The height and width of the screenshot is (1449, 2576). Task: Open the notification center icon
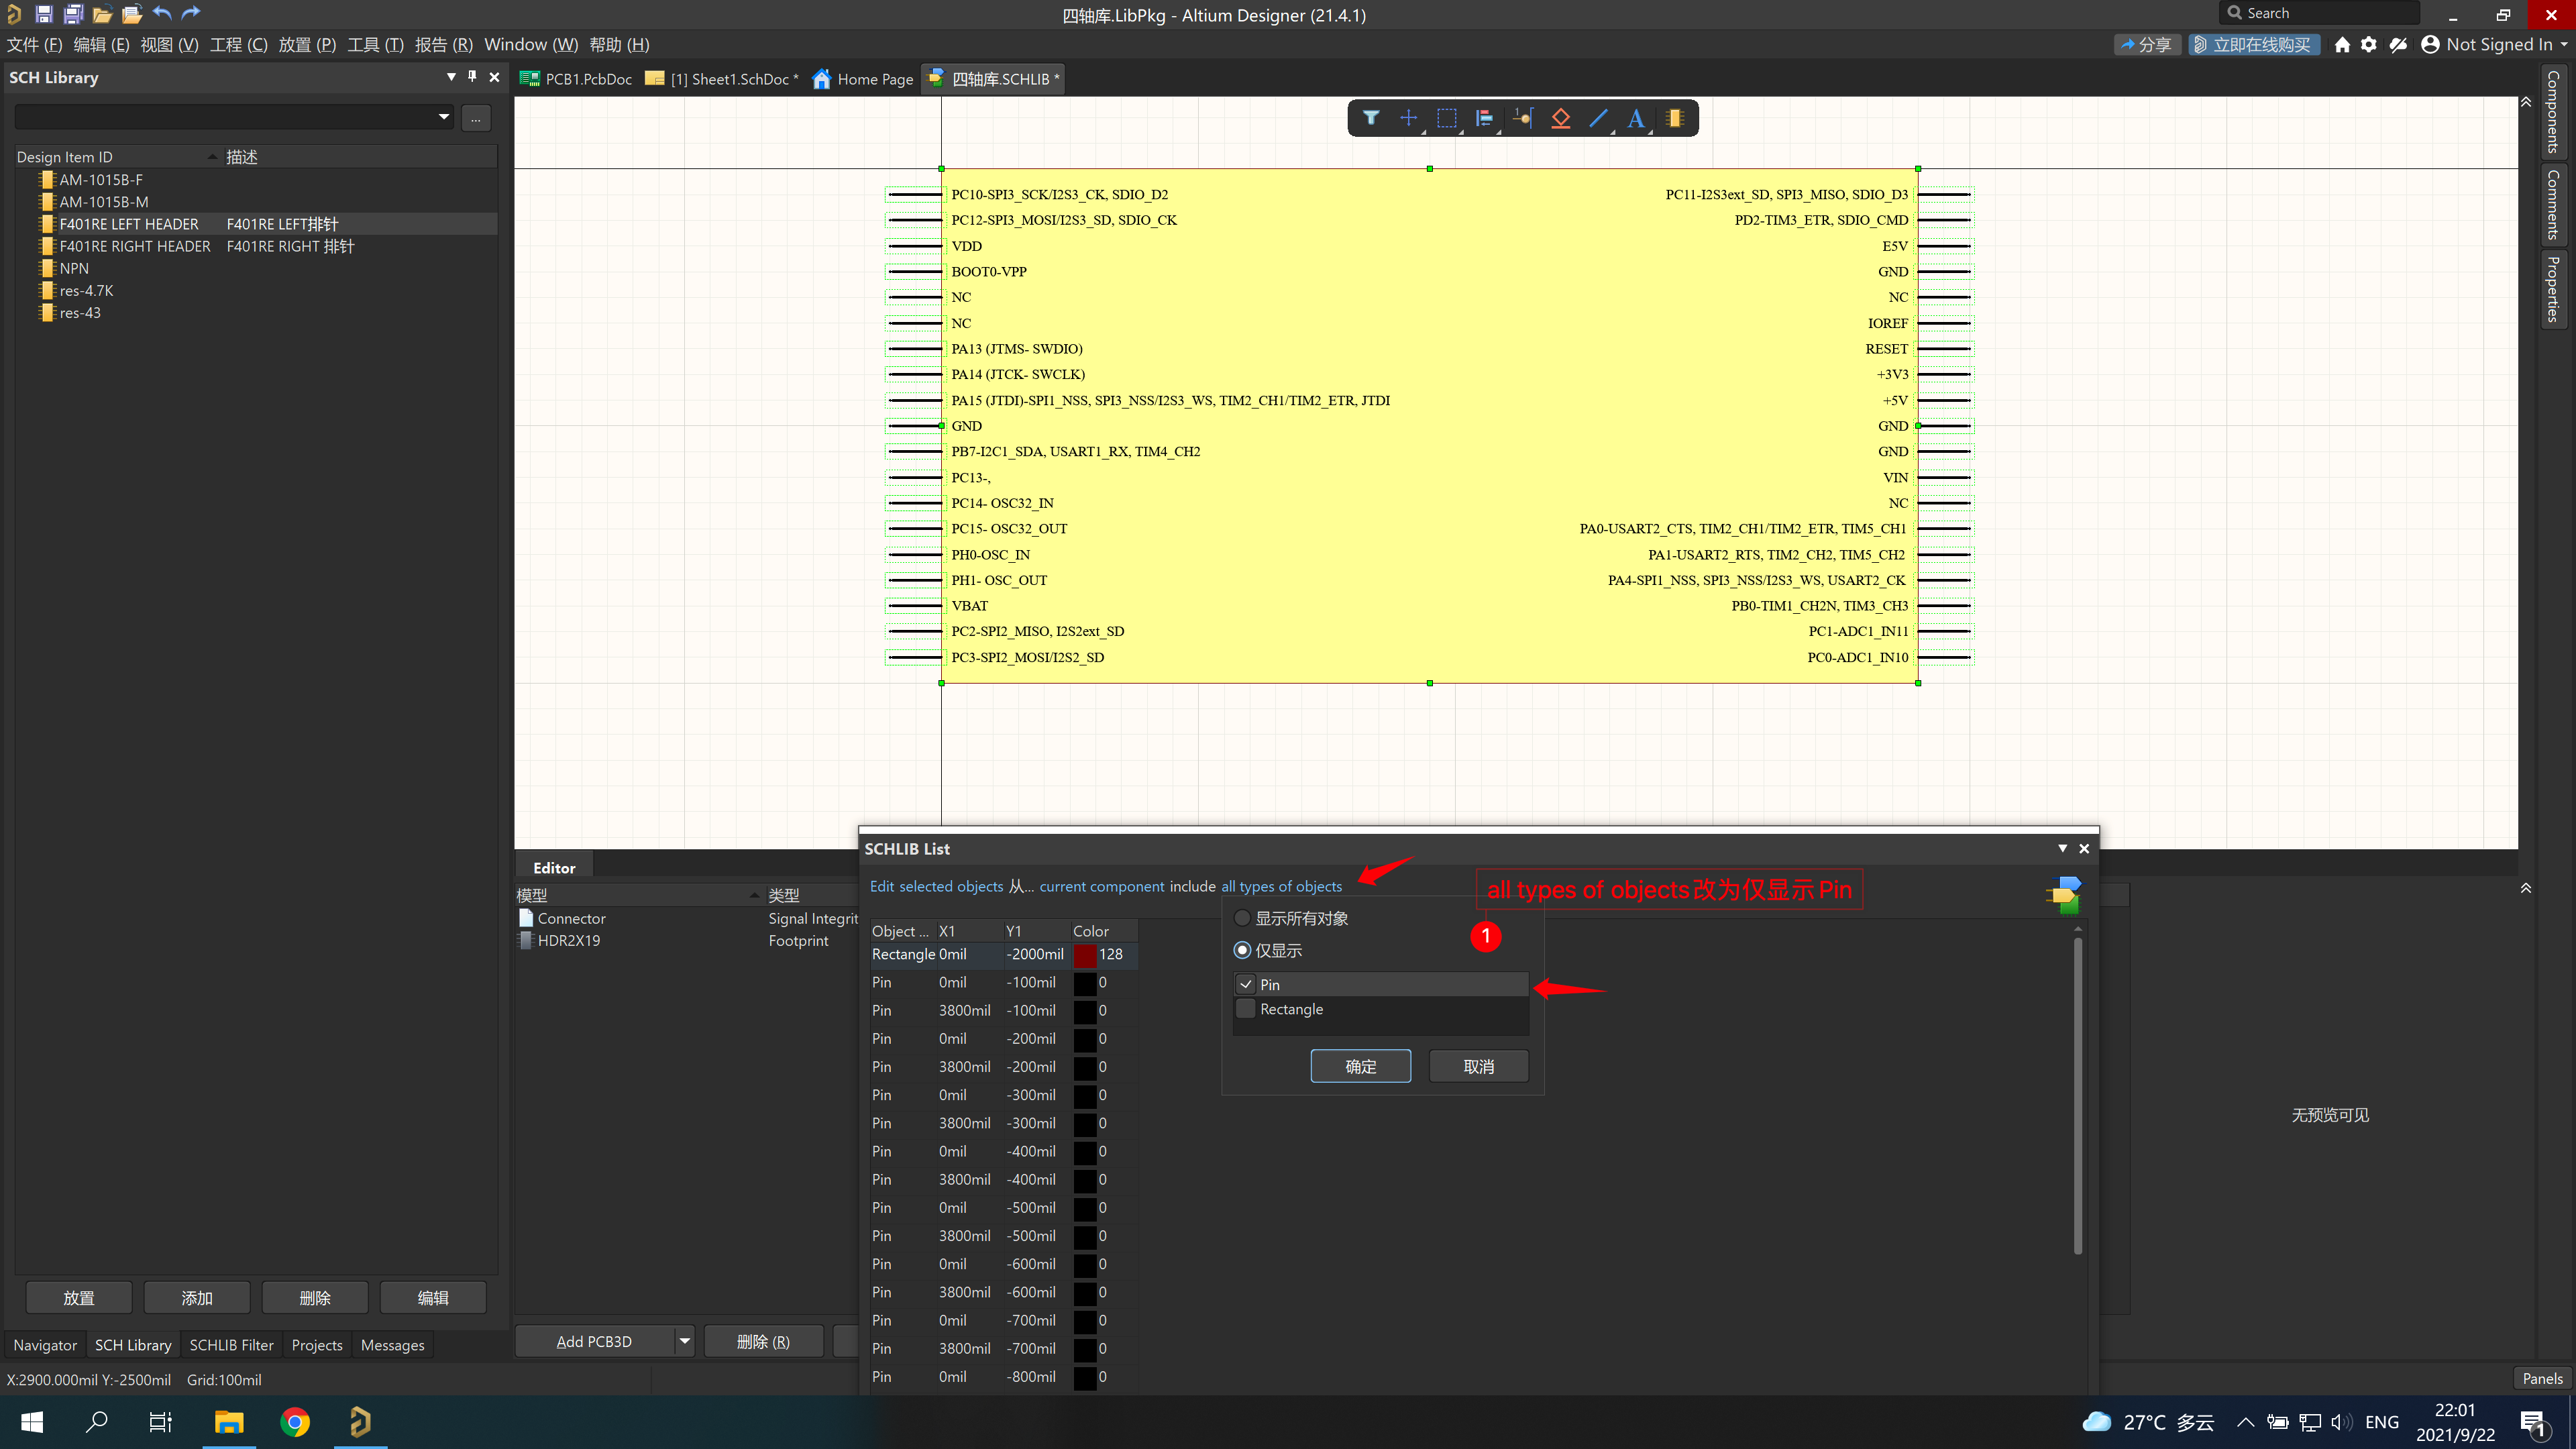[x=2533, y=1422]
